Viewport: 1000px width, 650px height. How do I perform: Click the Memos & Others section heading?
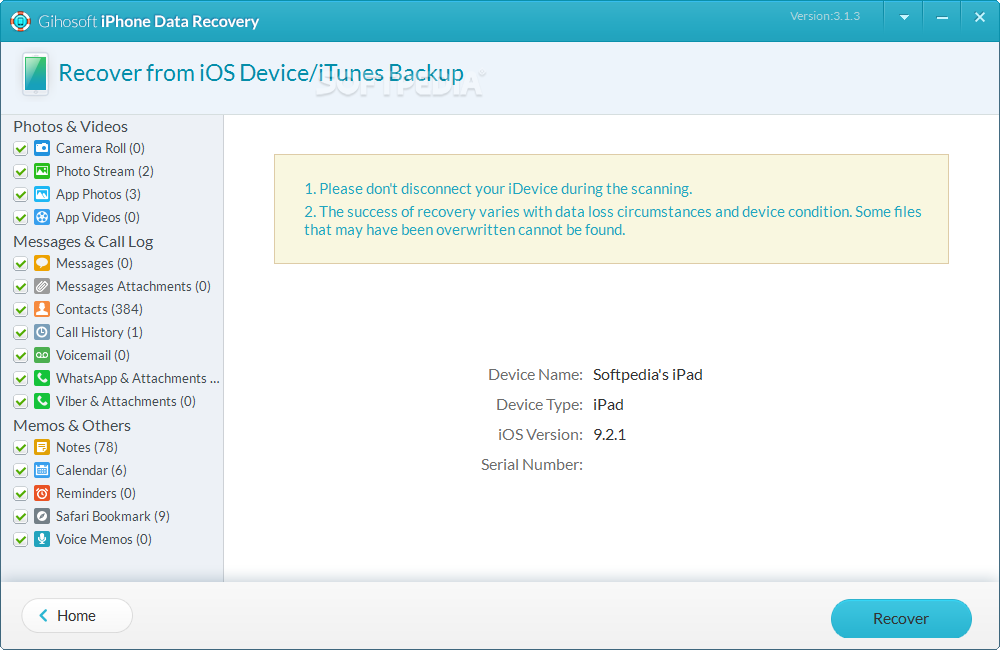point(71,425)
